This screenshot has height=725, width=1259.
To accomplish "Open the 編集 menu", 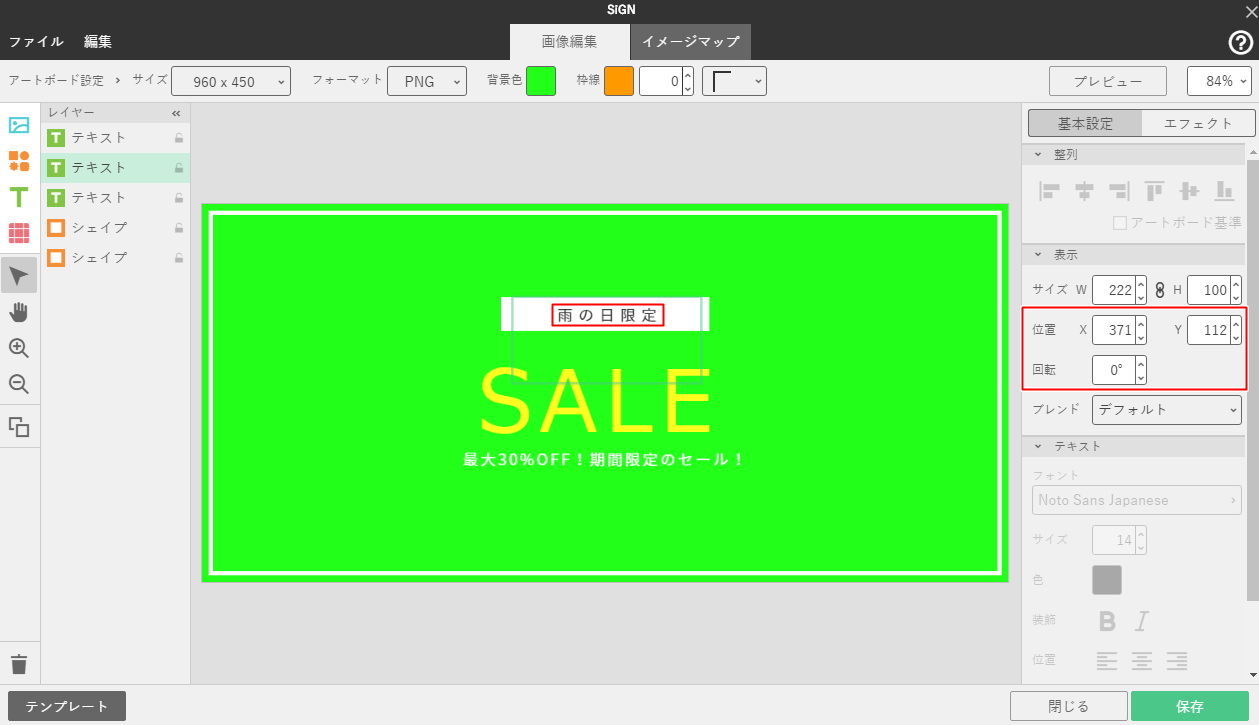I will pyautogui.click(x=98, y=42).
